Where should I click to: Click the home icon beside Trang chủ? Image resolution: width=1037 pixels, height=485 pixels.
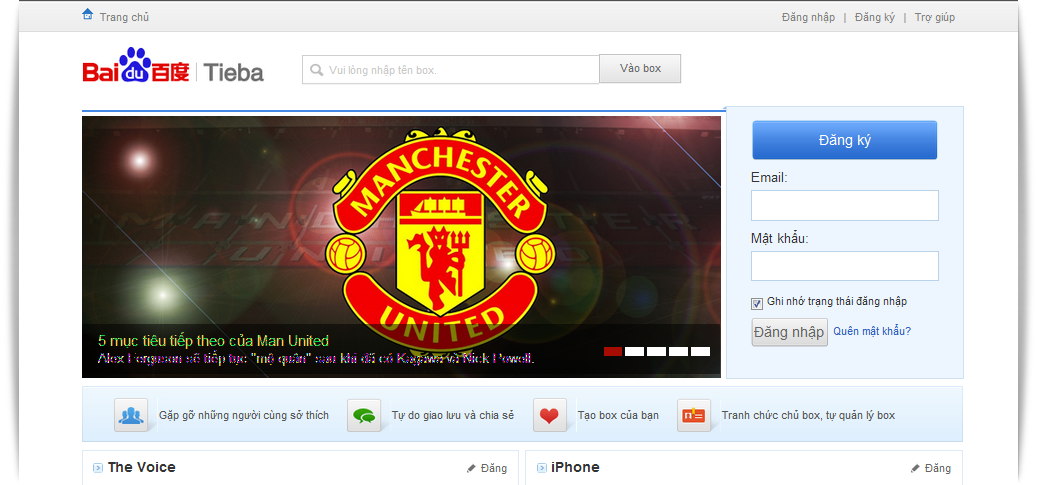click(x=87, y=14)
